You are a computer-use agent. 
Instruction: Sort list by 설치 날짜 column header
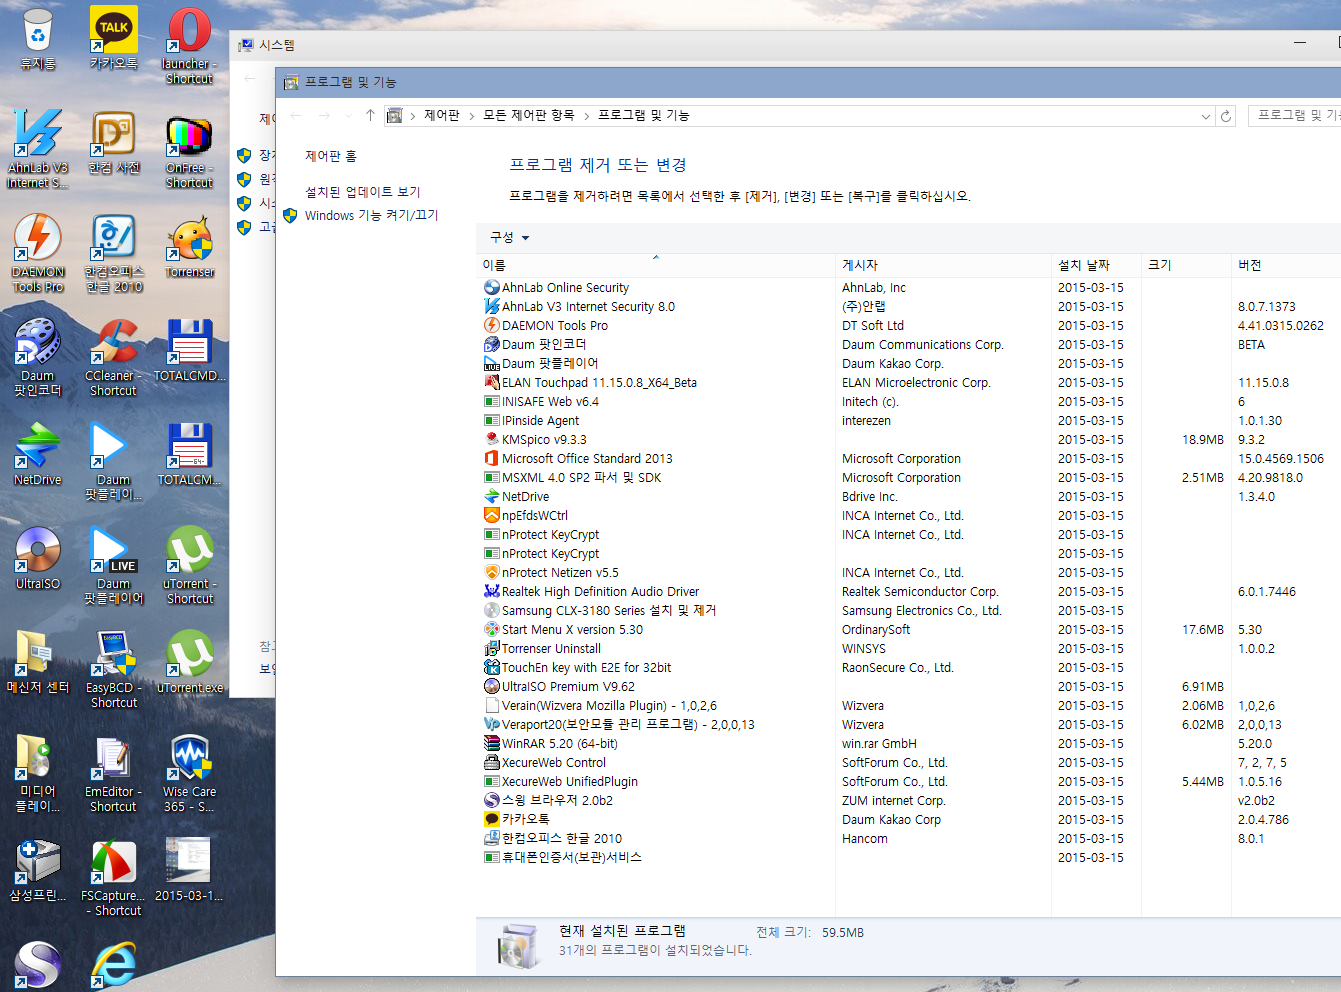click(x=1096, y=265)
